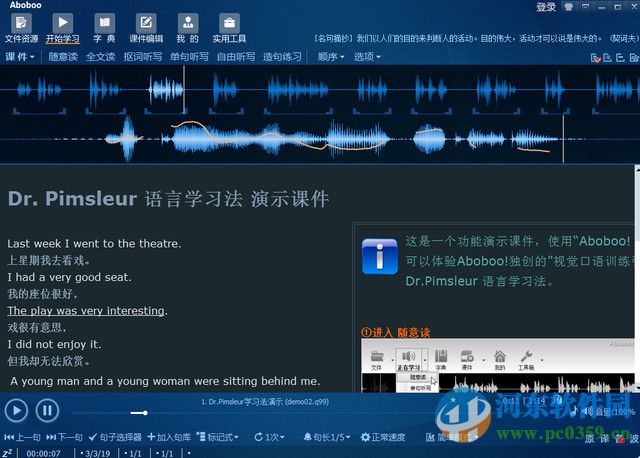Click the file title Dr.Pimsleur学习法演示 (demo02.q99)
This screenshot has width=640, height=458.
click(x=265, y=402)
